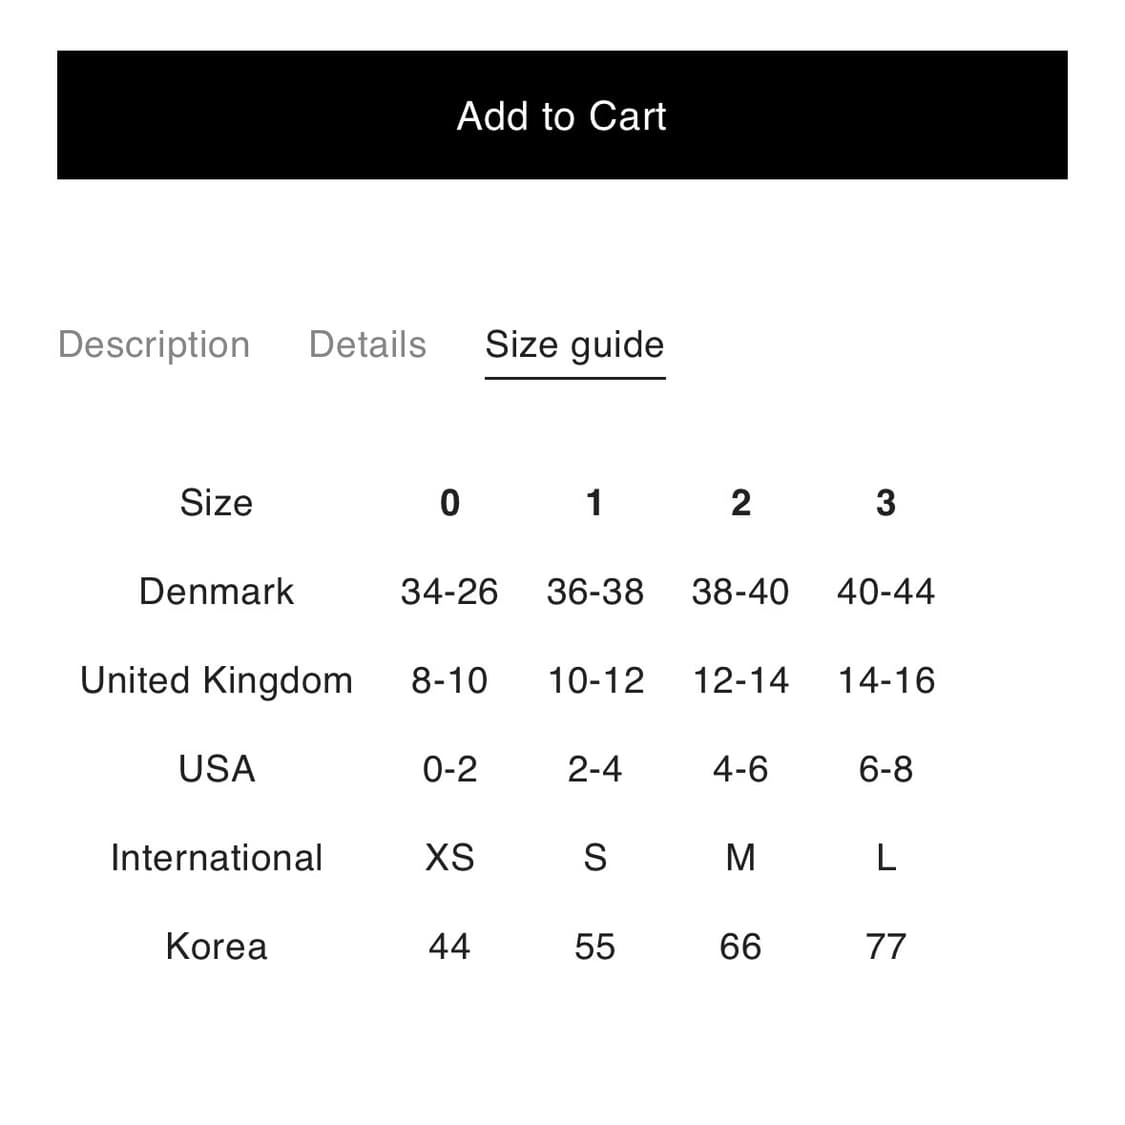Click the Add to Cart button
Screen dimensions: 1125x1125
pos(562,115)
